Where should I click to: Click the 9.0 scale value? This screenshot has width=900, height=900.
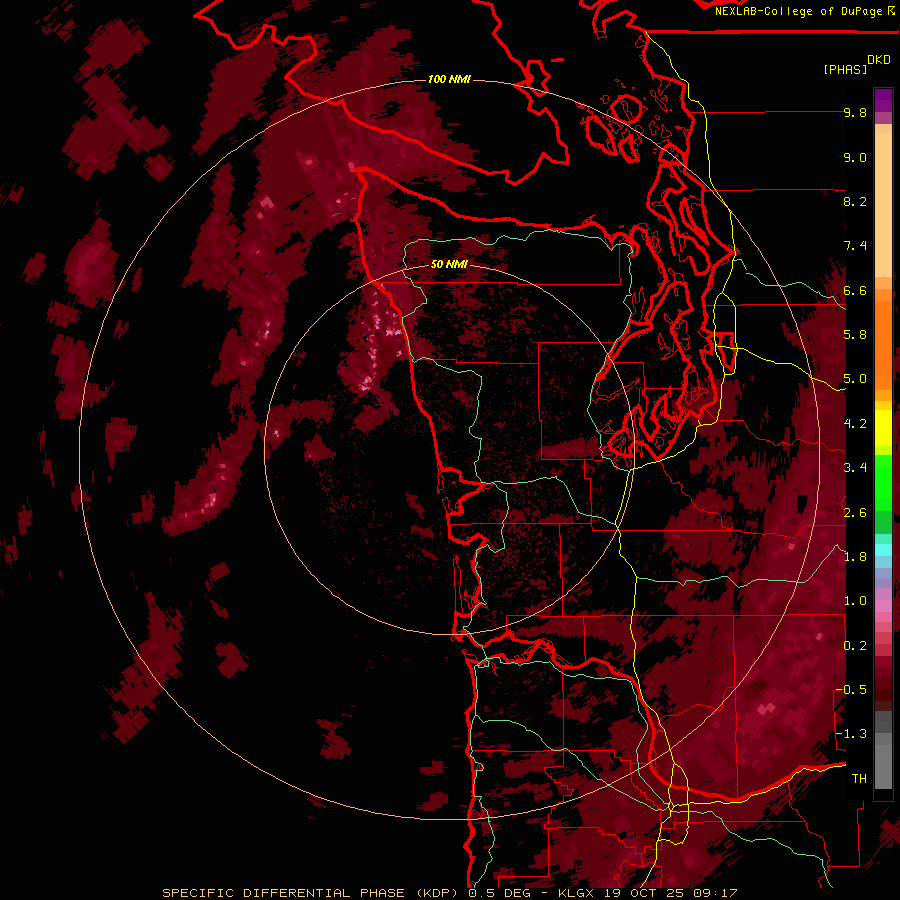pyautogui.click(x=855, y=158)
